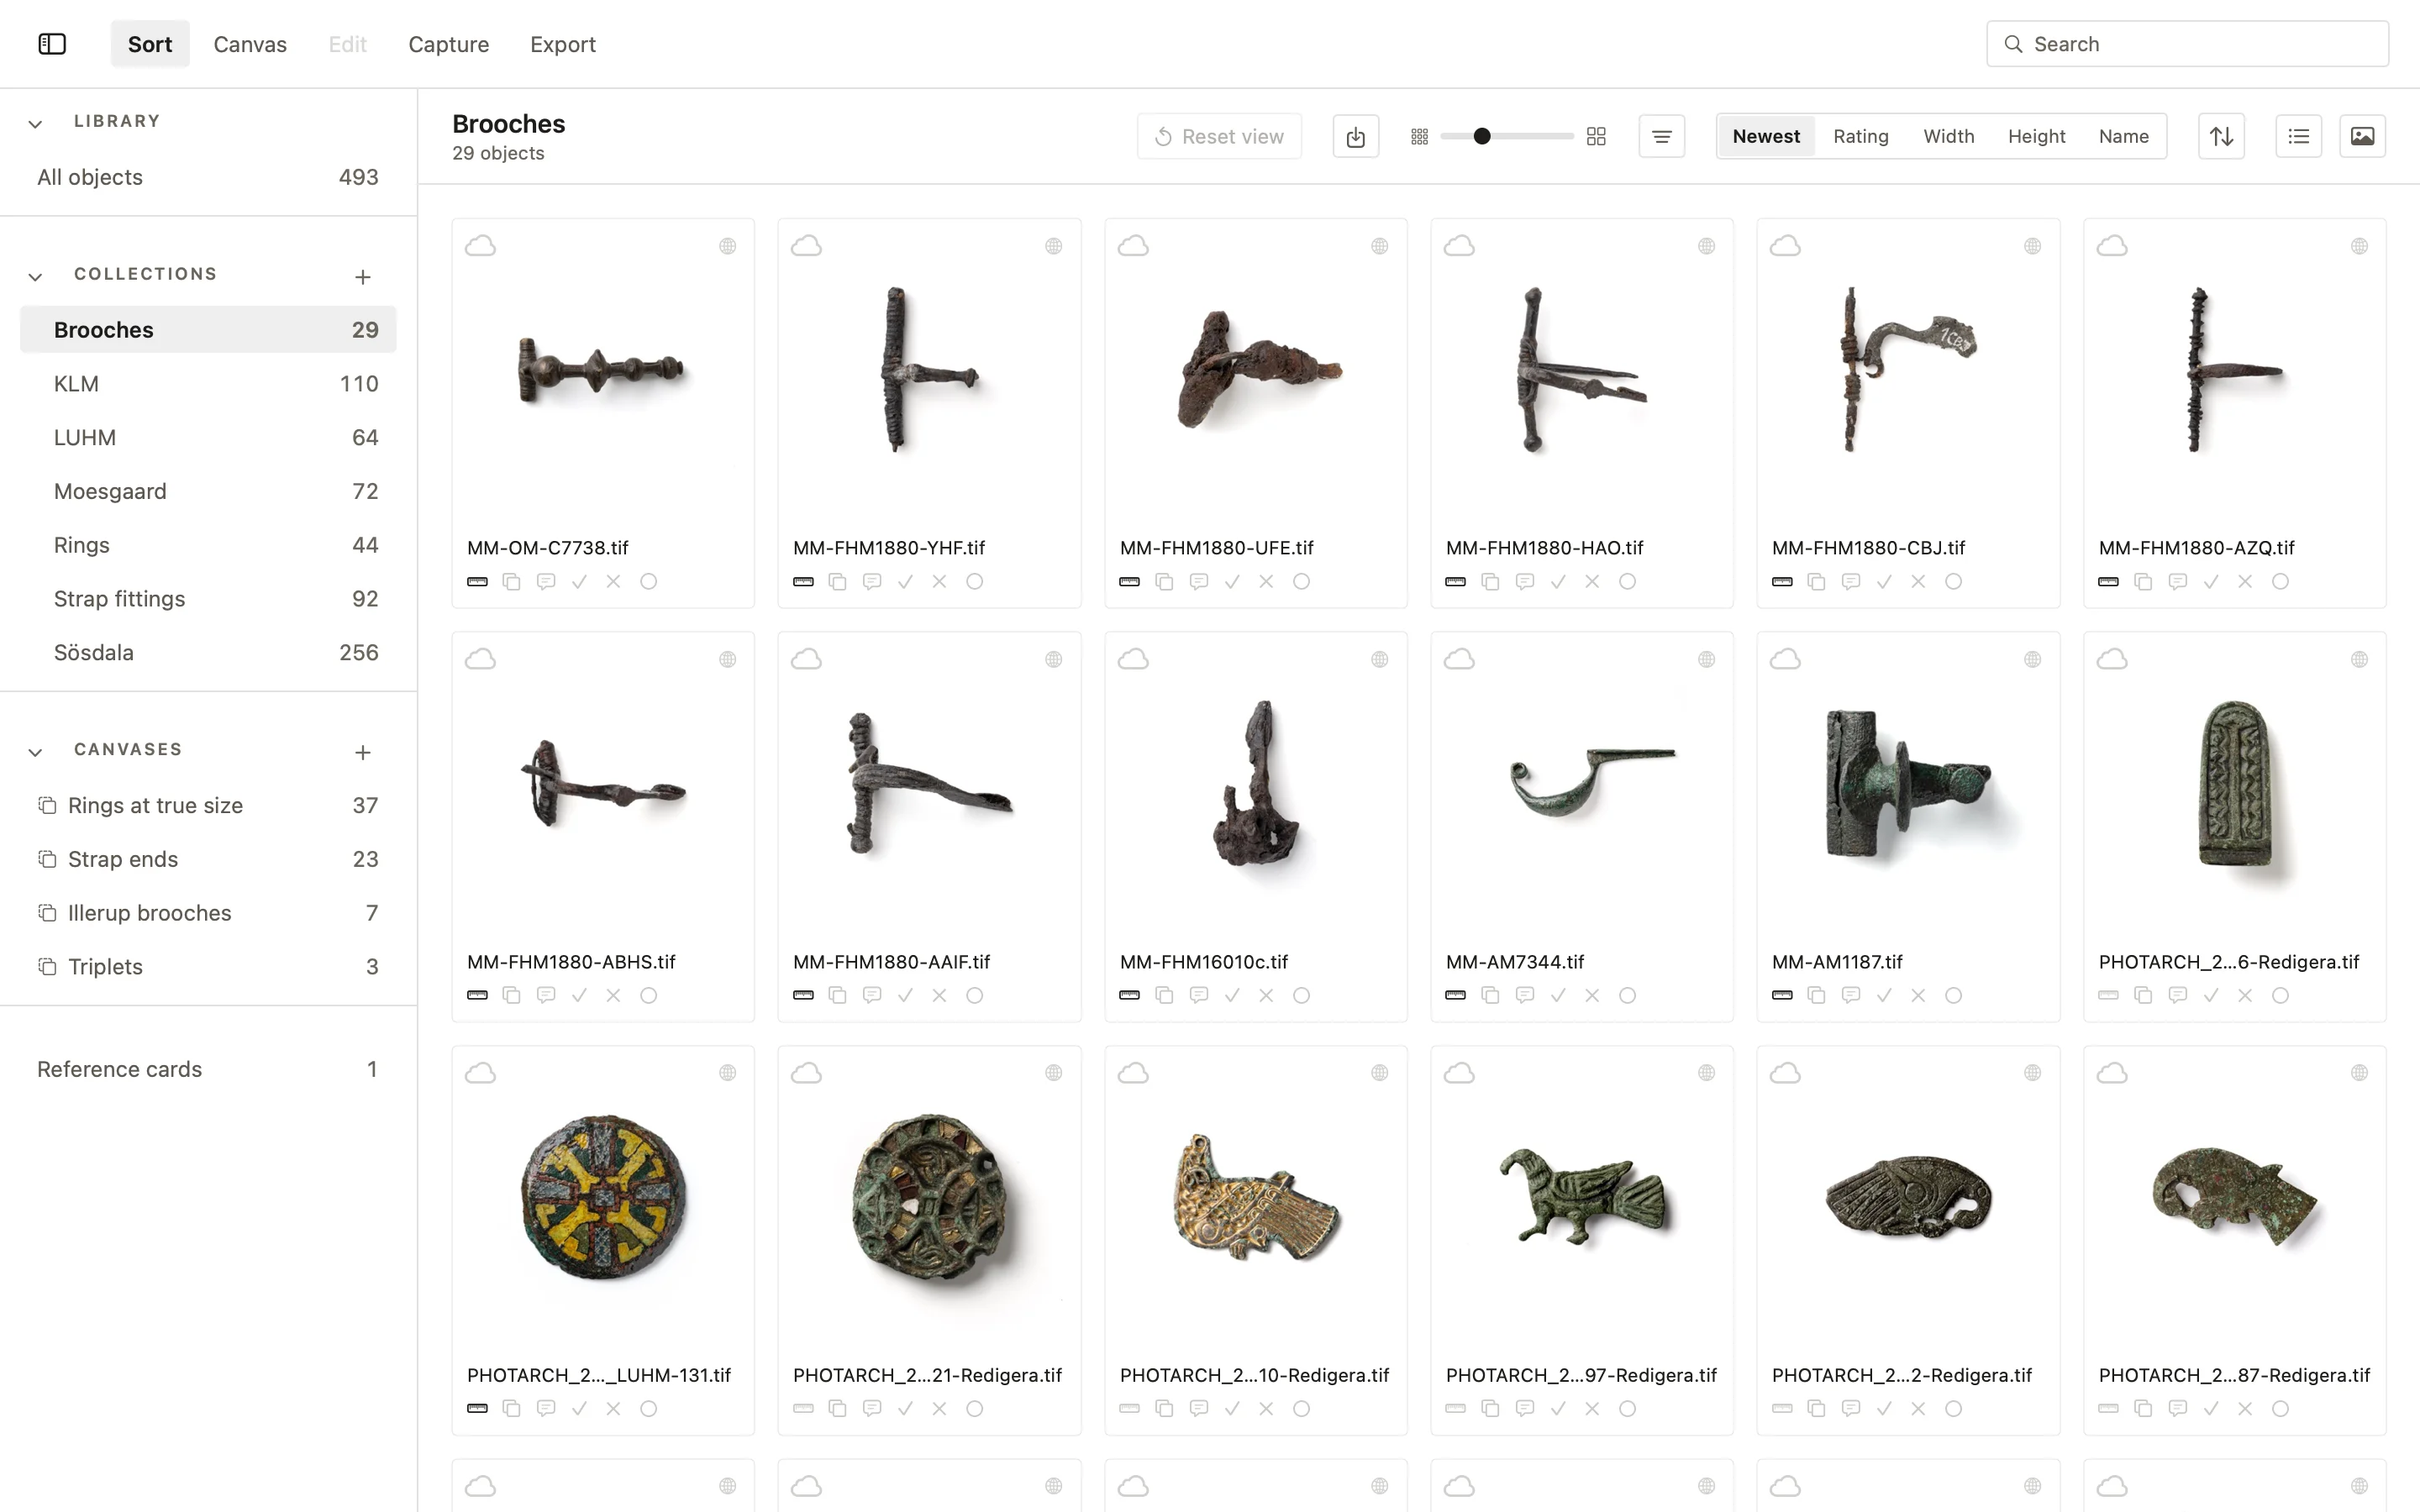
Task: Toggle the circle marker under PHOTARCH_2..._LUHM-131.tif
Action: click(x=648, y=1409)
